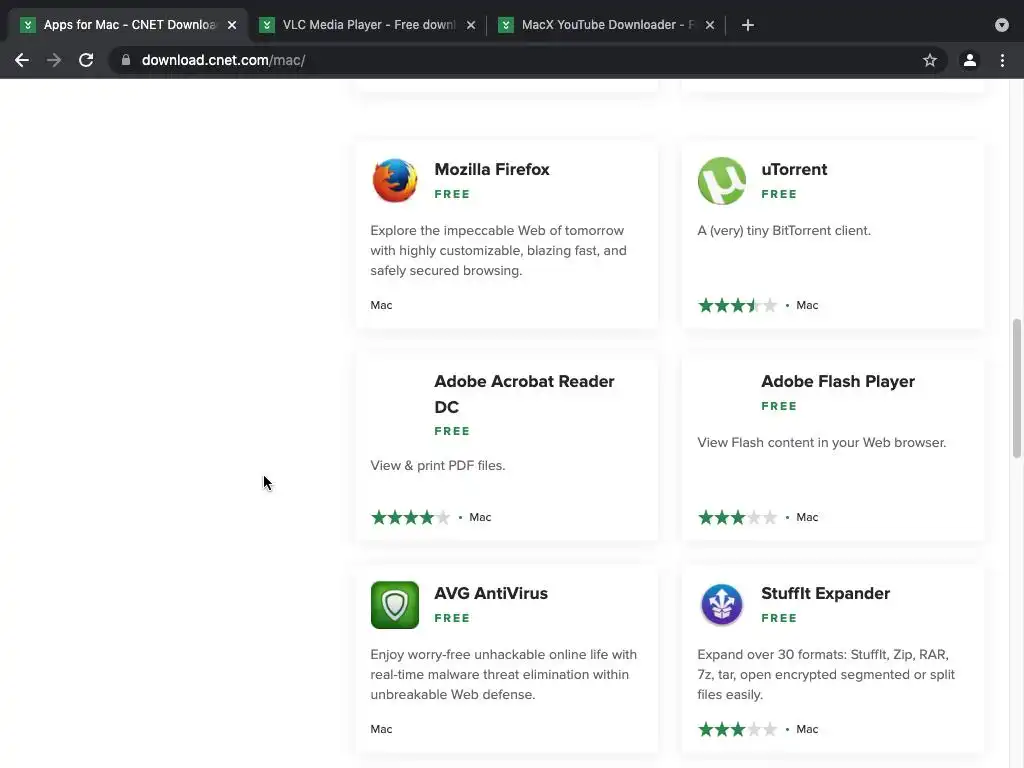The image size is (1024, 768).
Task: Click Mac platform label in uTorrent card
Action: pos(807,305)
